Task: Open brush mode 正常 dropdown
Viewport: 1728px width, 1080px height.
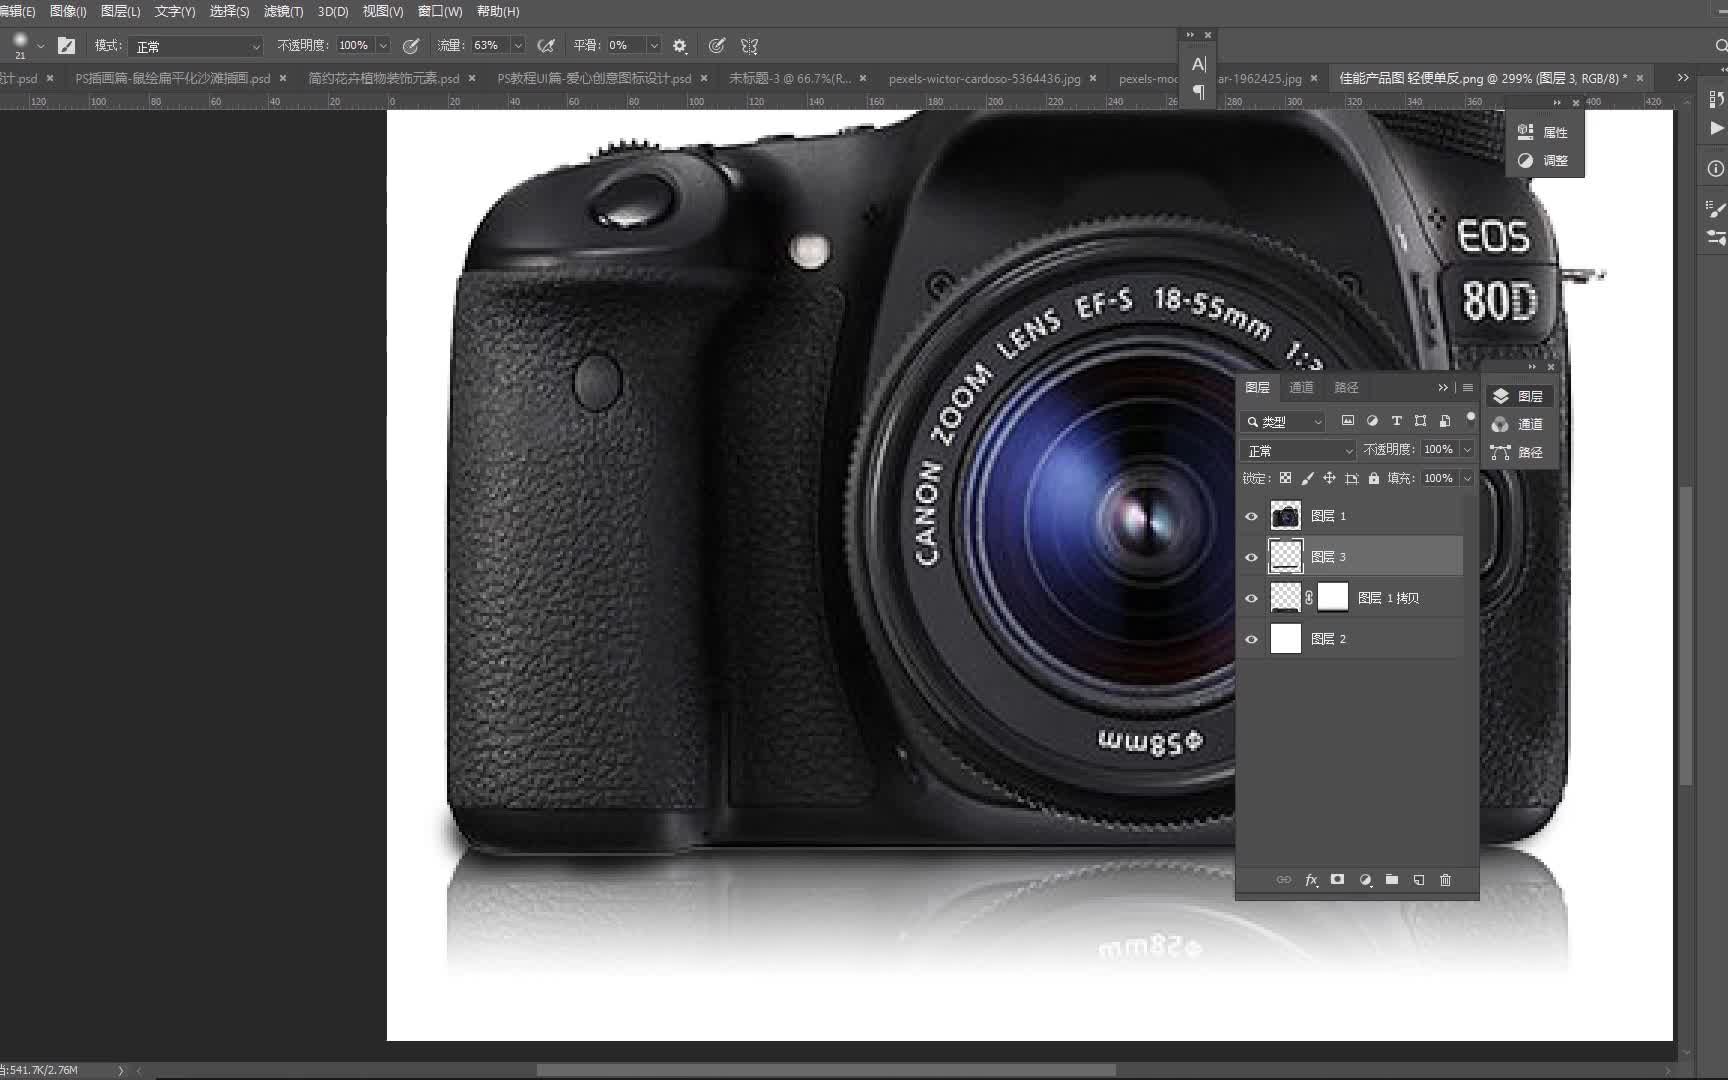Action: tap(195, 46)
